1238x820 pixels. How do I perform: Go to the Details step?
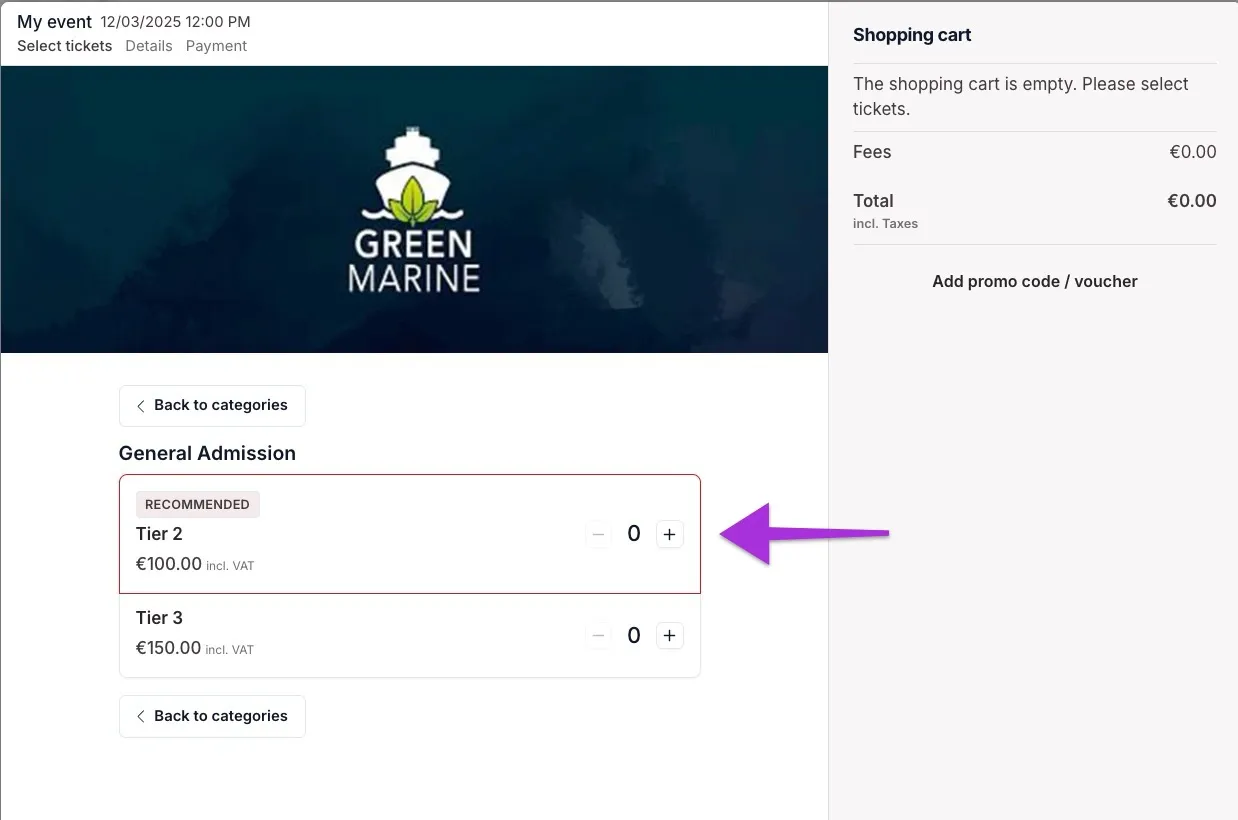[x=149, y=46]
